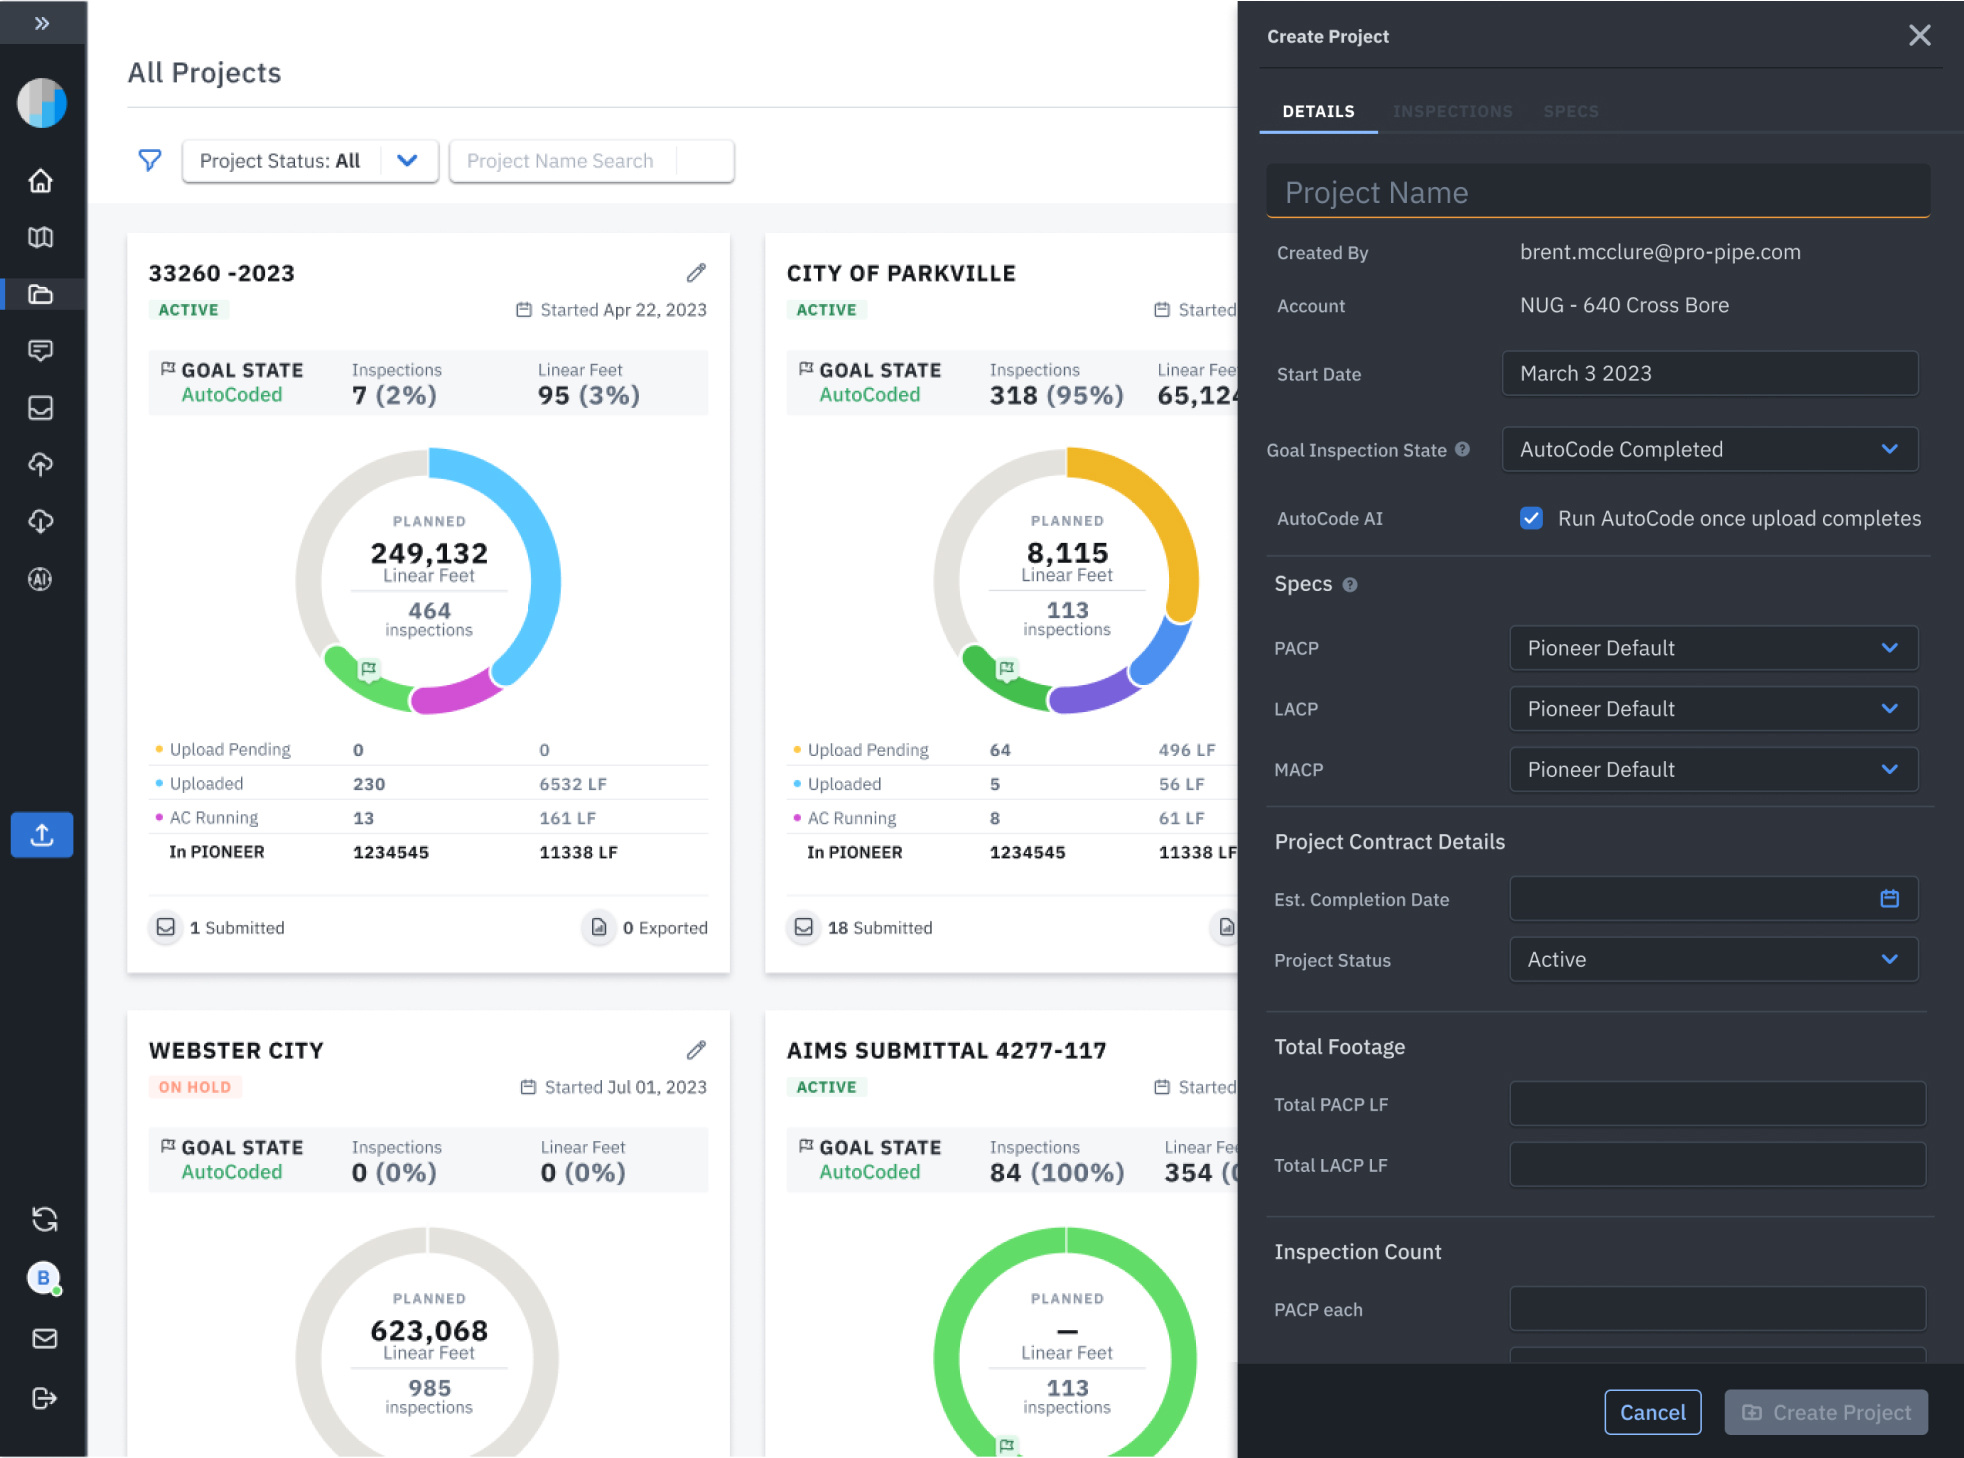
Task: Open the comments icon in sidebar
Action: pyautogui.click(x=40, y=350)
